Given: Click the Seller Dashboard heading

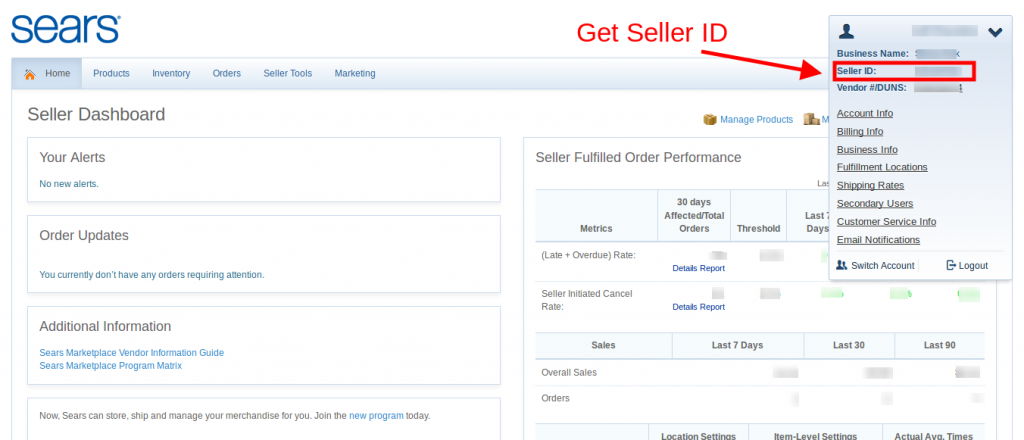Looking at the screenshot, I should pos(96,114).
